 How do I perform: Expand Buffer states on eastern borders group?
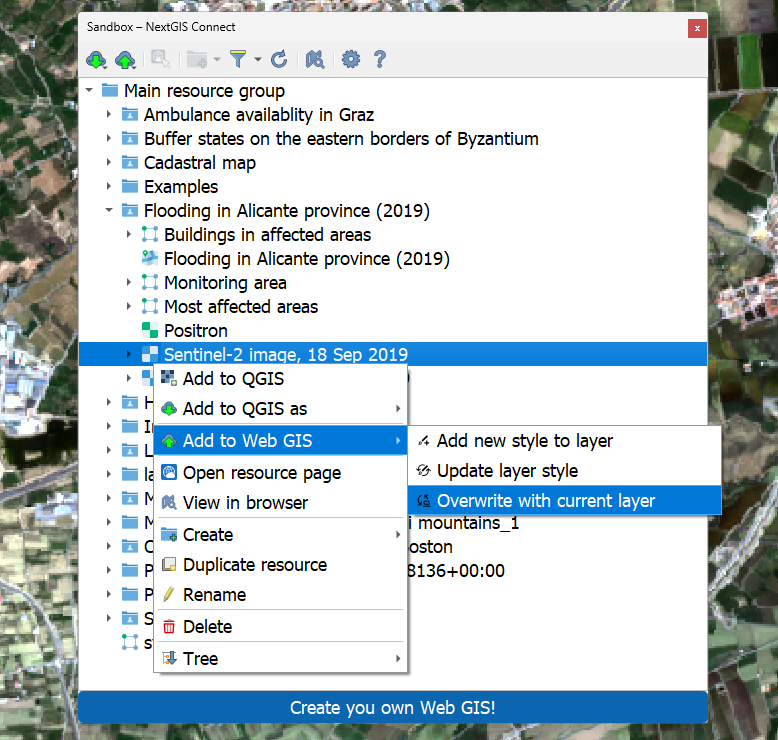pyautogui.click(x=109, y=138)
